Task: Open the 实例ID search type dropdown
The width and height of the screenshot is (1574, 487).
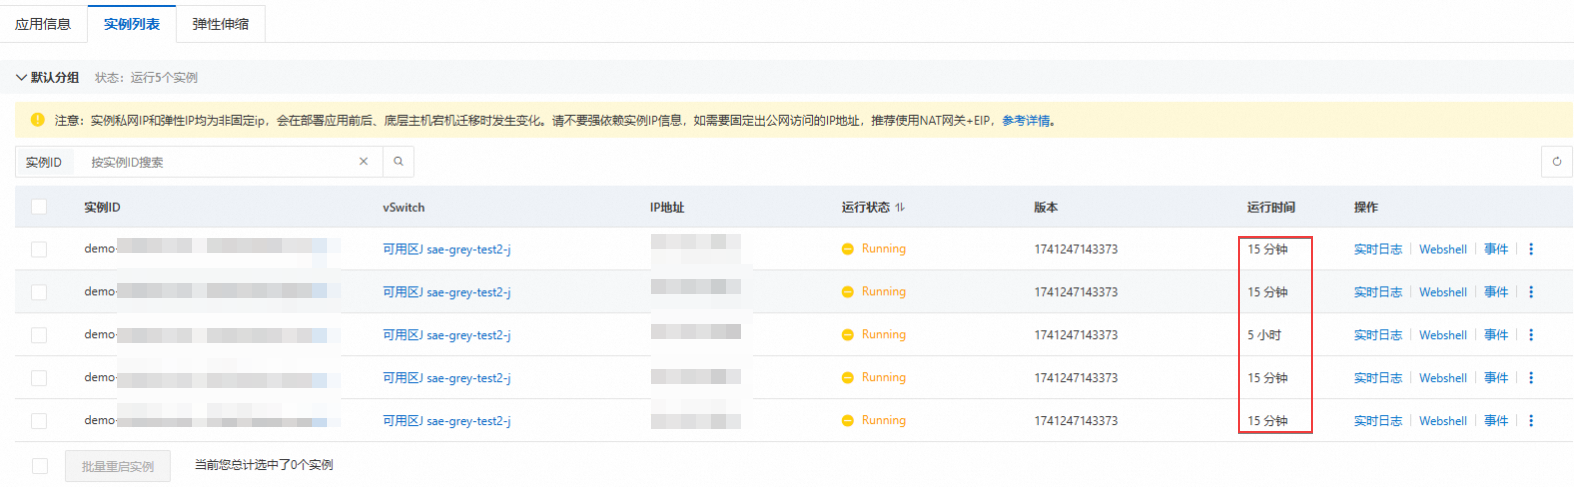Action: 44,162
